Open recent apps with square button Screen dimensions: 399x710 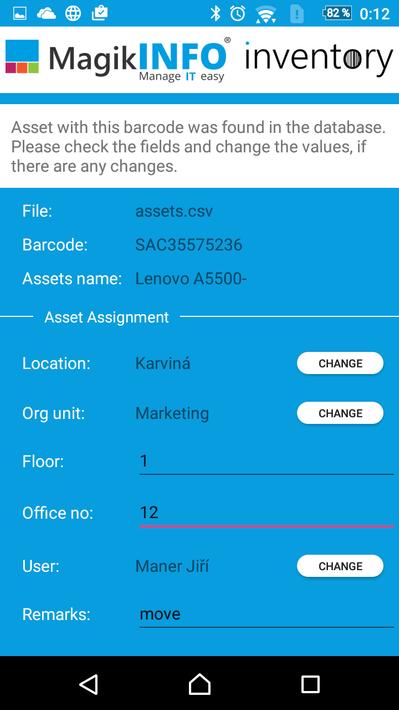pyautogui.click(x=310, y=684)
